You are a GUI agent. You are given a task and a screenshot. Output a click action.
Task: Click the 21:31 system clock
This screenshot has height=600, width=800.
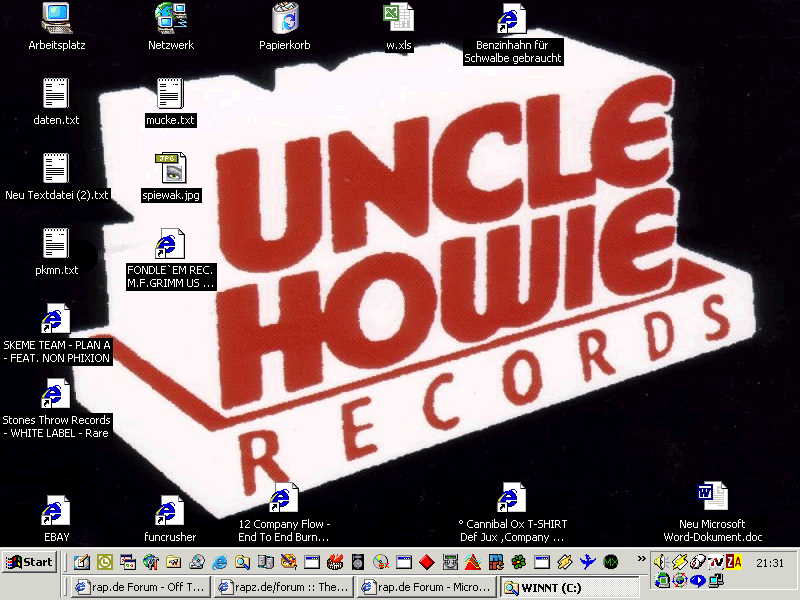tap(770, 563)
